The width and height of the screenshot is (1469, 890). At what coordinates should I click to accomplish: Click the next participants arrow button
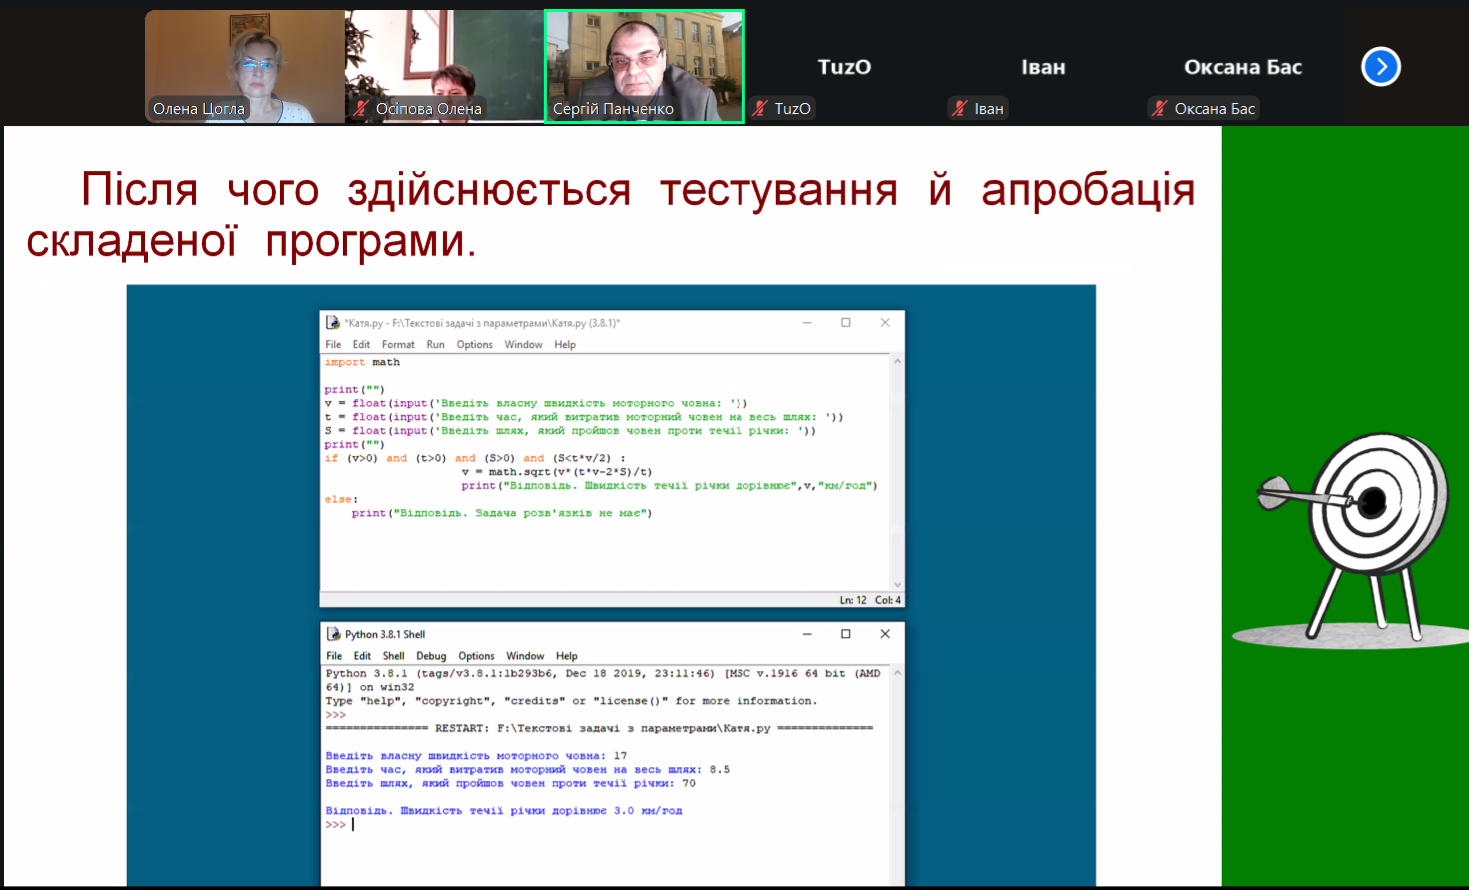pos(1380,67)
